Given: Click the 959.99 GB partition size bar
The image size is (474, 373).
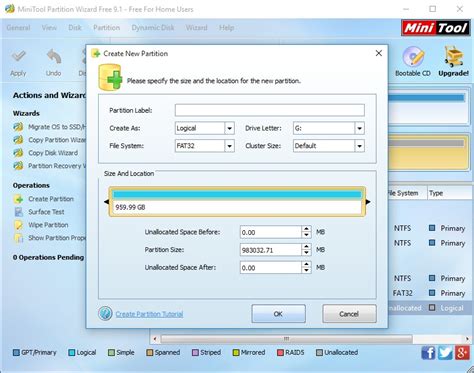Looking at the screenshot, I should pyautogui.click(x=237, y=202).
